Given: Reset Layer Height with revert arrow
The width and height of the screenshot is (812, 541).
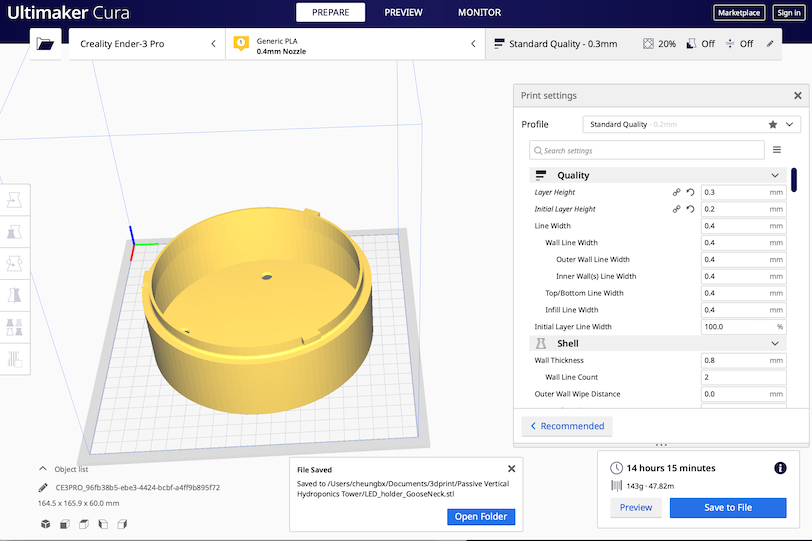Looking at the screenshot, I should coord(690,192).
